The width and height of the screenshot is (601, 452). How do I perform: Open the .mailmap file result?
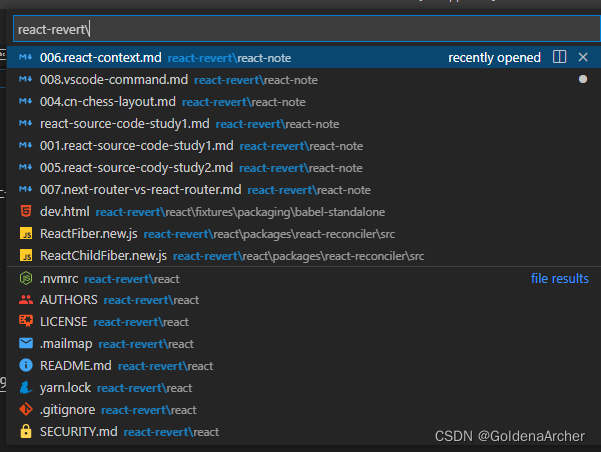tap(66, 344)
